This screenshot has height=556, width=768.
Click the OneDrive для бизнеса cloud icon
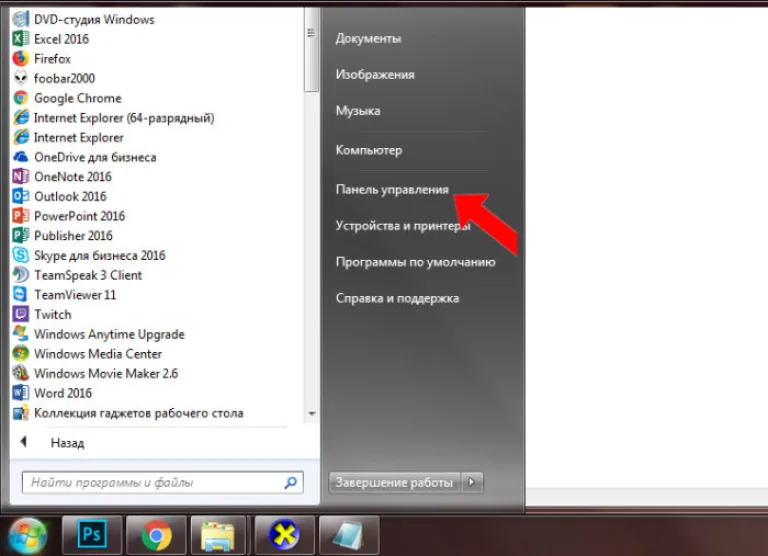click(x=21, y=157)
